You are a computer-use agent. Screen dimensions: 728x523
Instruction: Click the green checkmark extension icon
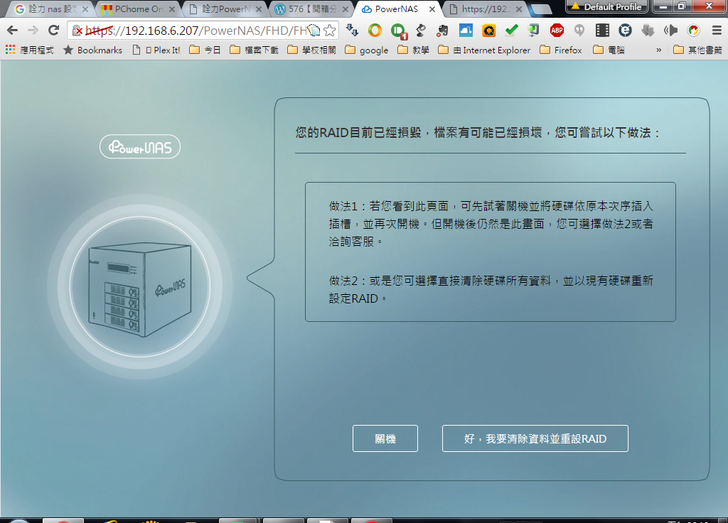511,30
